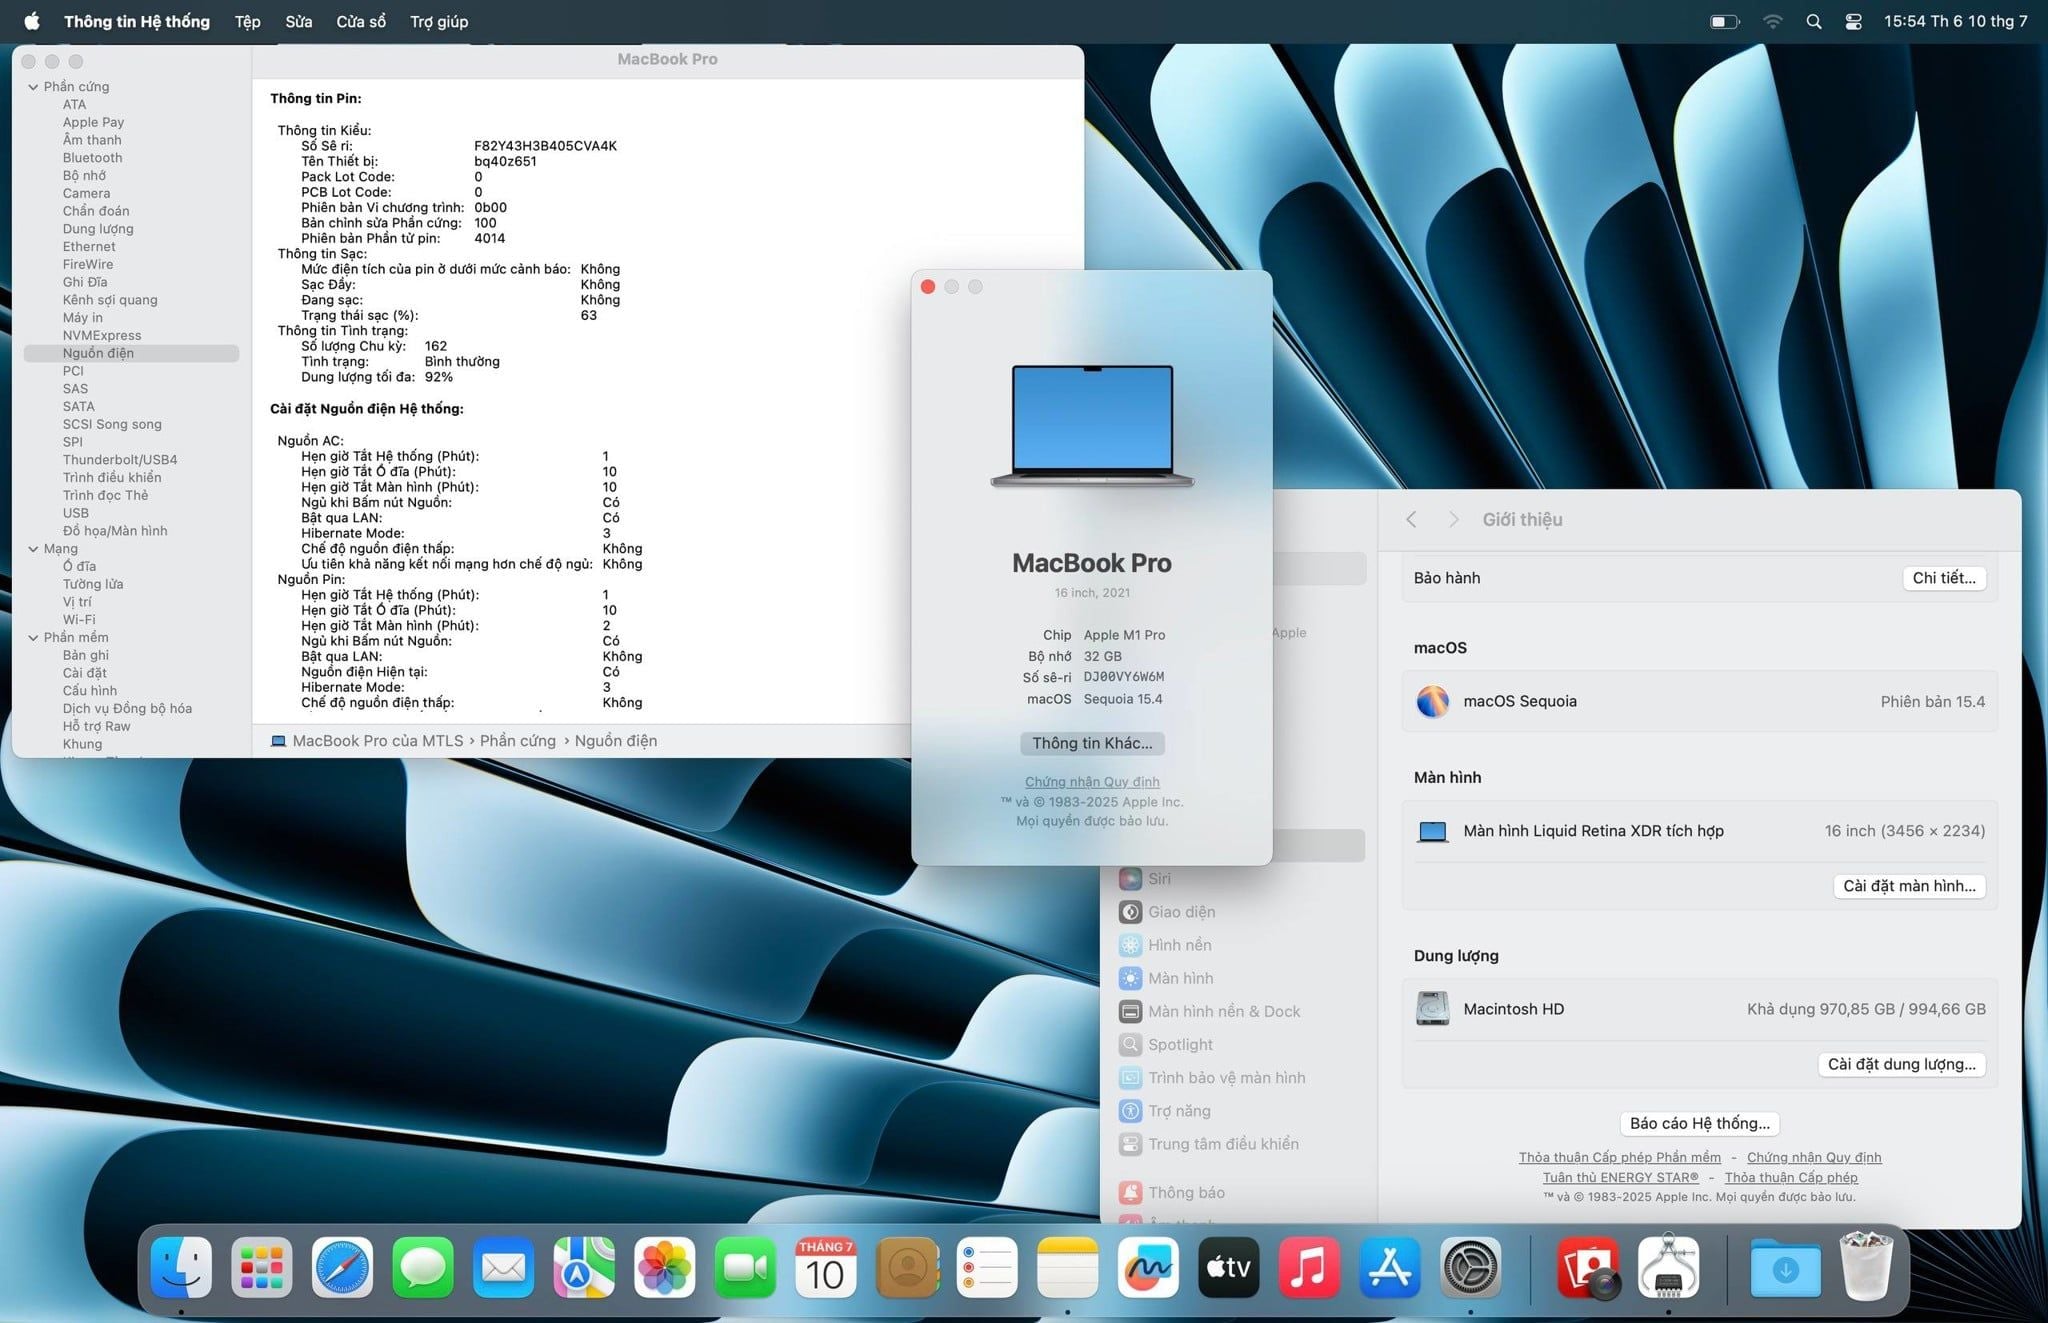Screen dimensions: 2048x1323
Task: Select Bluetooth in the hardware list
Action: click(x=92, y=158)
